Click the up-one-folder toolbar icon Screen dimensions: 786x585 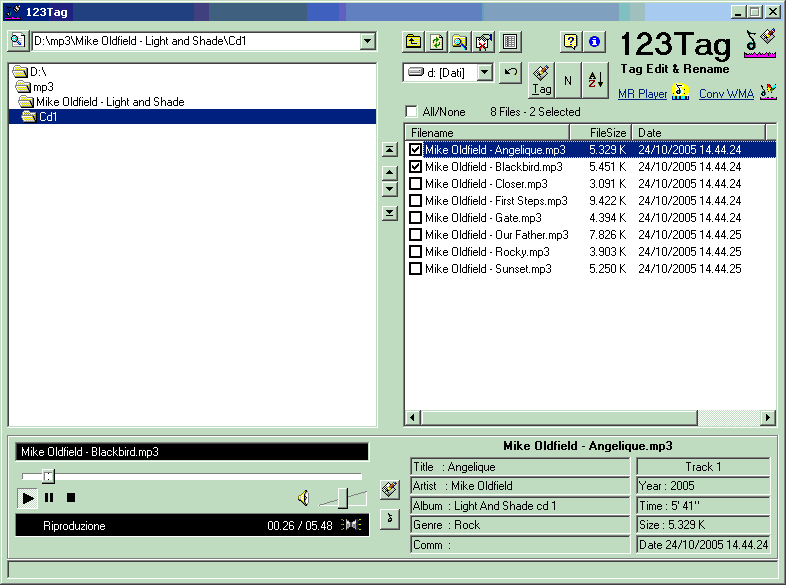point(413,42)
